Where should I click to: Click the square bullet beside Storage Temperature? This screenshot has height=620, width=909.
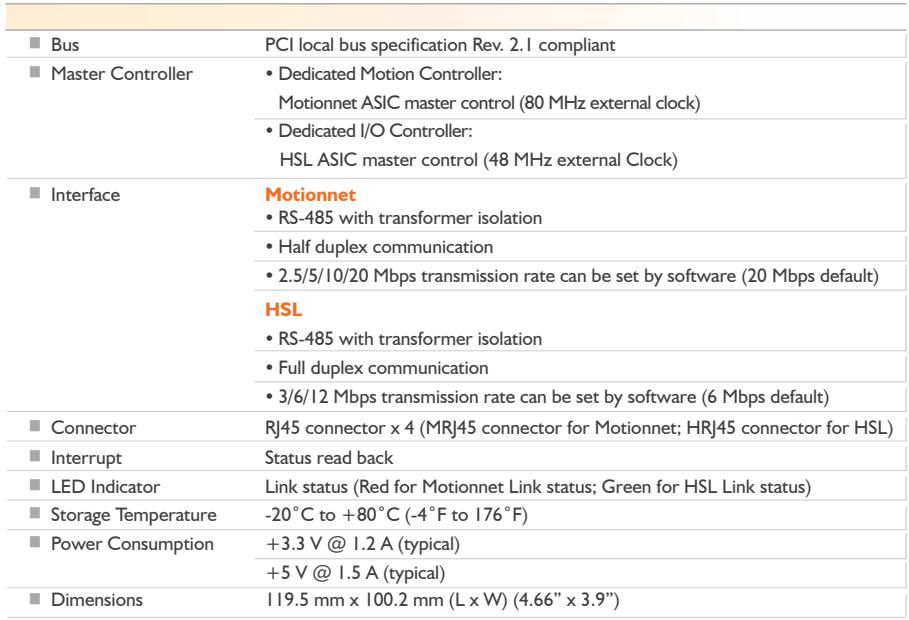(x=35, y=513)
